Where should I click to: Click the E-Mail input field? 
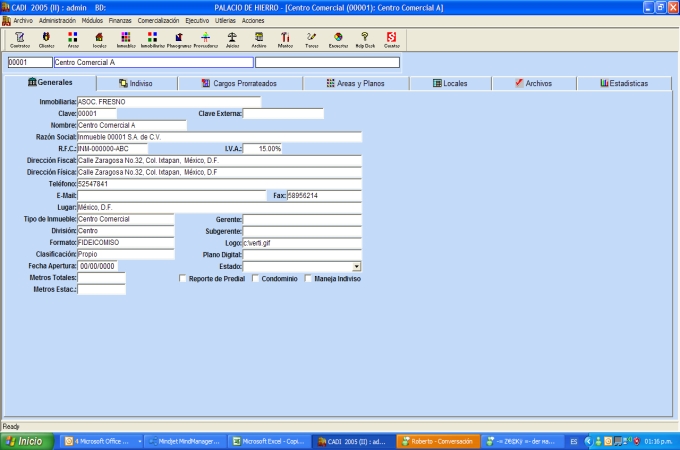pos(172,195)
